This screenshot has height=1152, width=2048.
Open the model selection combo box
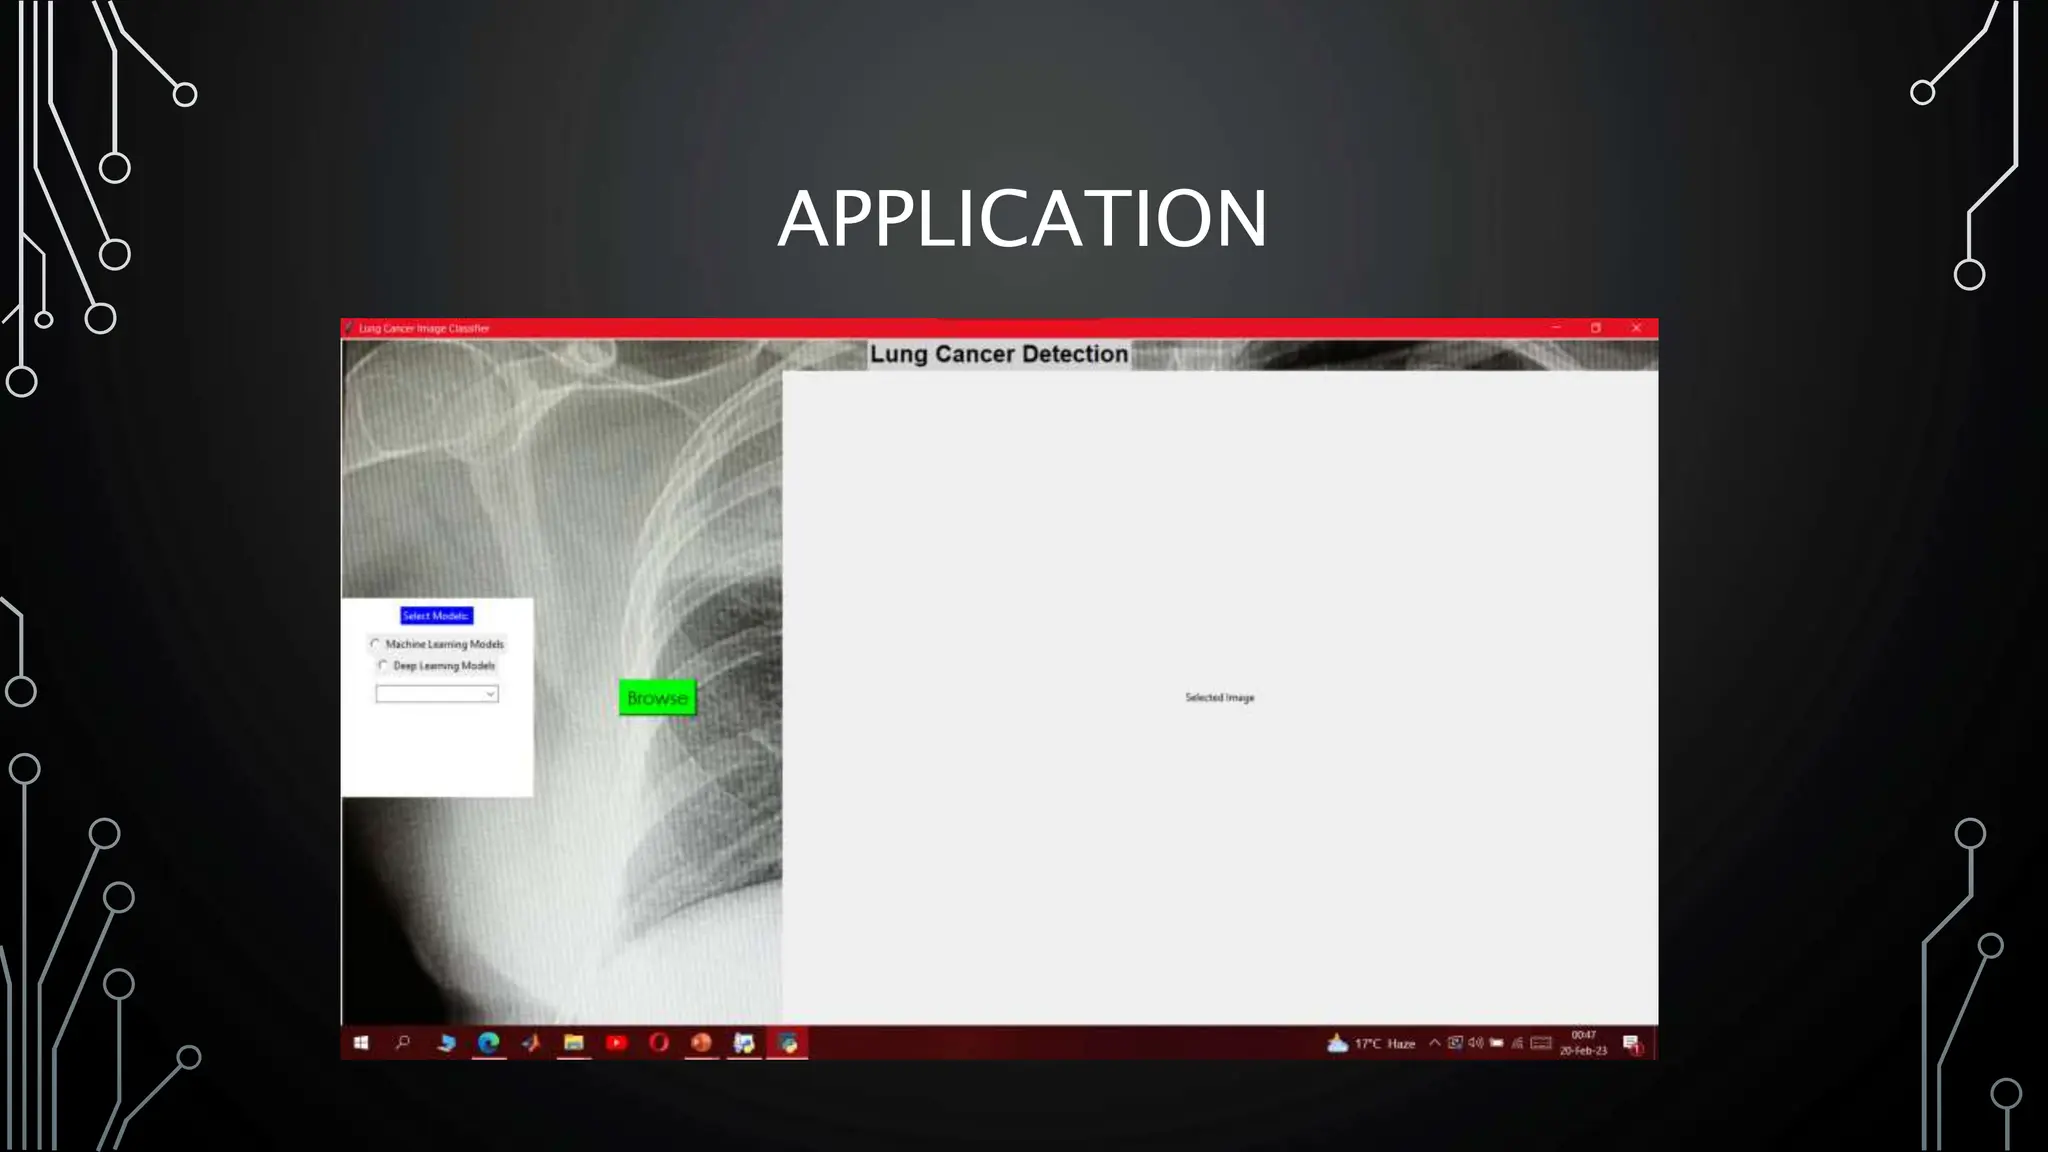point(437,694)
